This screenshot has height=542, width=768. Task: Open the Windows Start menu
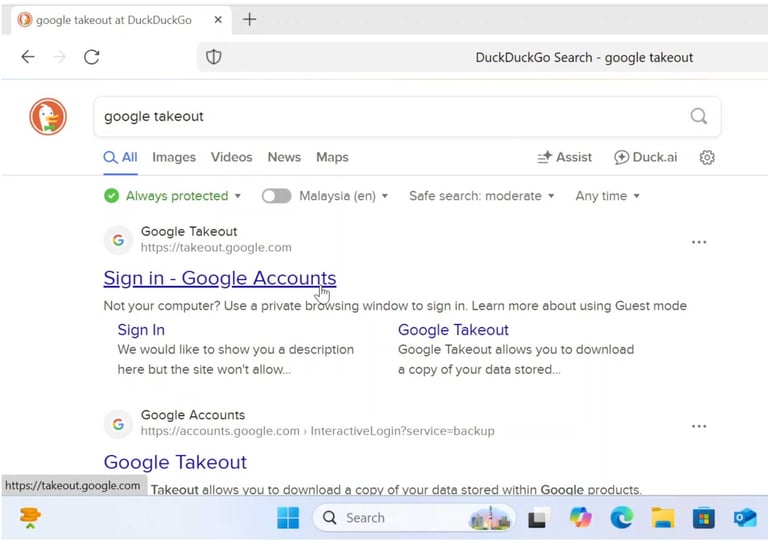coord(288,518)
